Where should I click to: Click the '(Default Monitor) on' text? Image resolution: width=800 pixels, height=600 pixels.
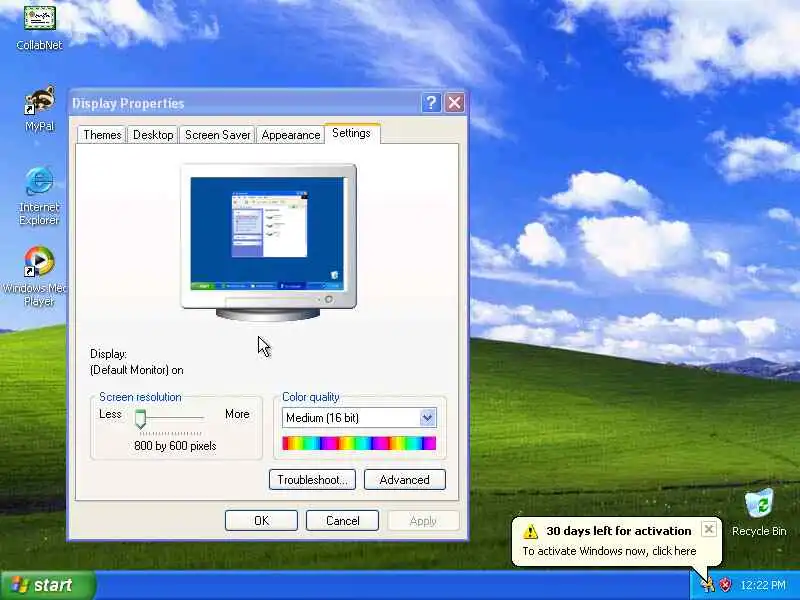pyautogui.click(x=137, y=370)
